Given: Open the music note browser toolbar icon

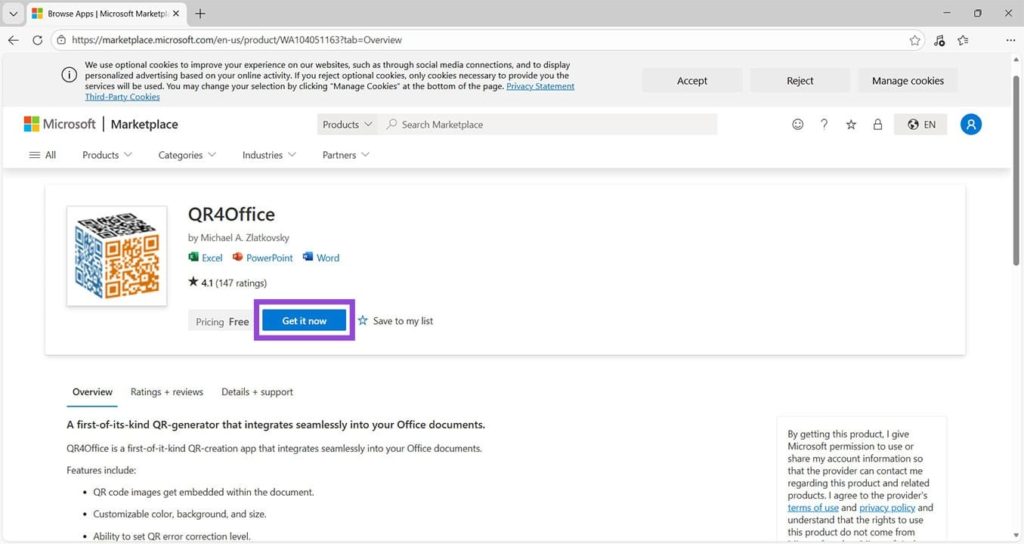Looking at the screenshot, I should click(x=939, y=40).
